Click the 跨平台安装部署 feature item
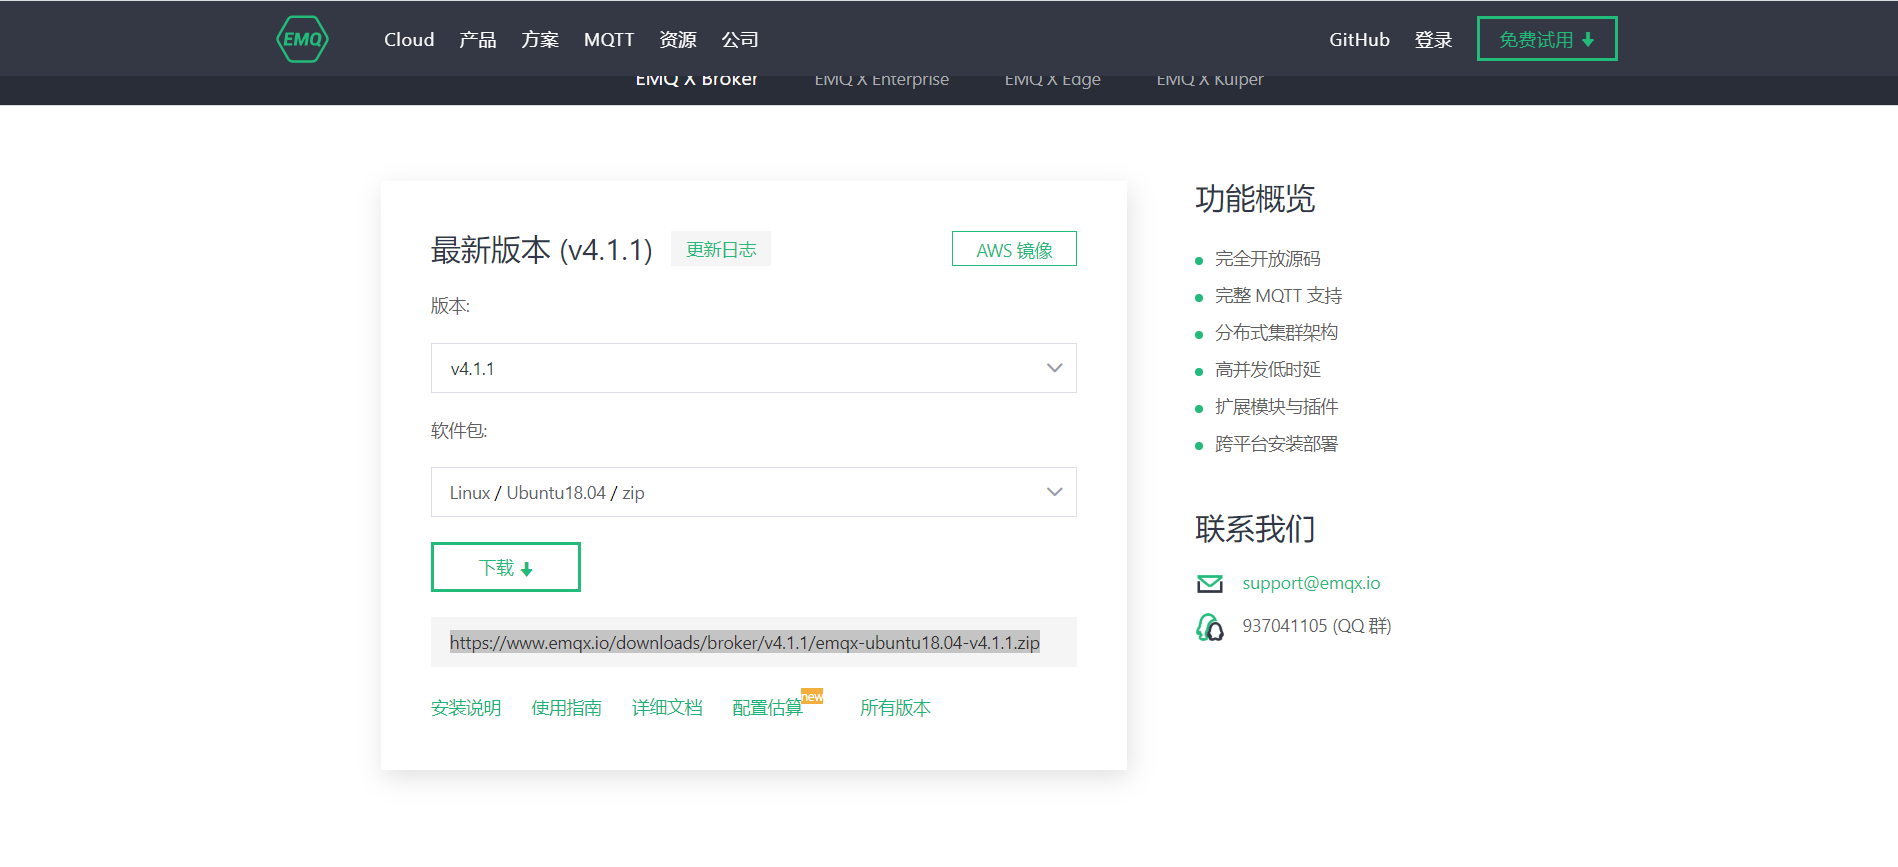This screenshot has height=867, width=1898. [x=1277, y=444]
